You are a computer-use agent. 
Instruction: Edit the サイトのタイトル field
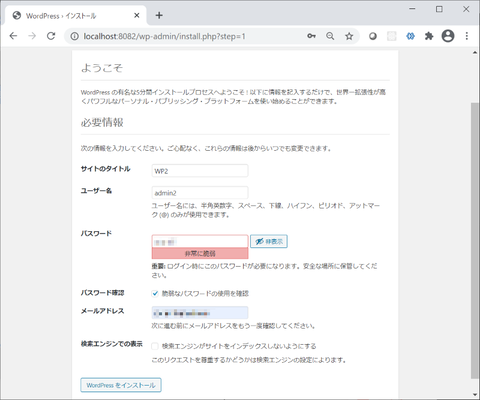[x=200, y=171]
